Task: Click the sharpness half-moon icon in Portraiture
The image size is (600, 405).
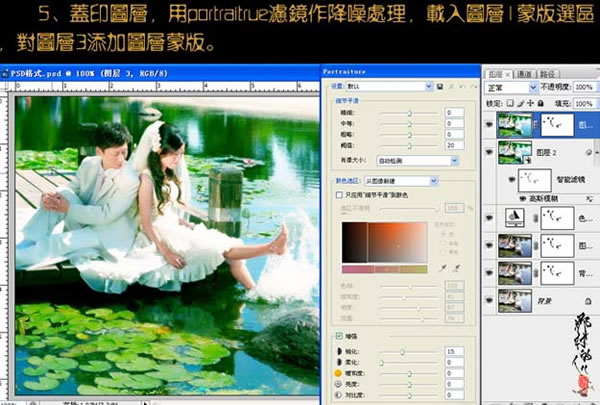Action: 339,351
